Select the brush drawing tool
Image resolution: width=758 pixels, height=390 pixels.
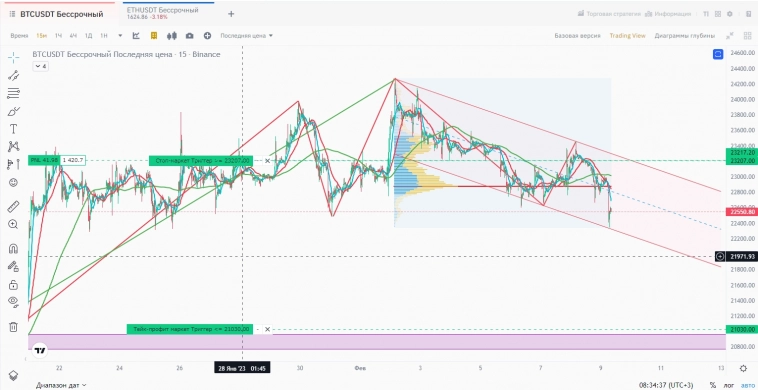click(14, 111)
